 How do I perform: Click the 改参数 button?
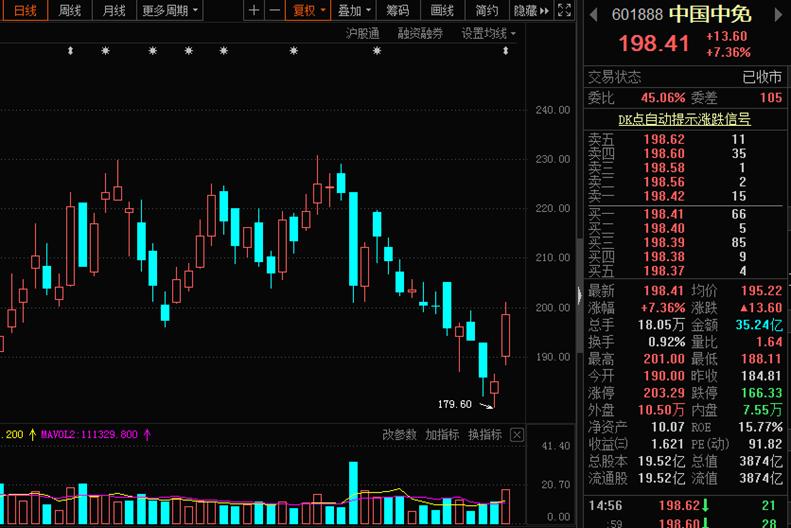point(398,434)
